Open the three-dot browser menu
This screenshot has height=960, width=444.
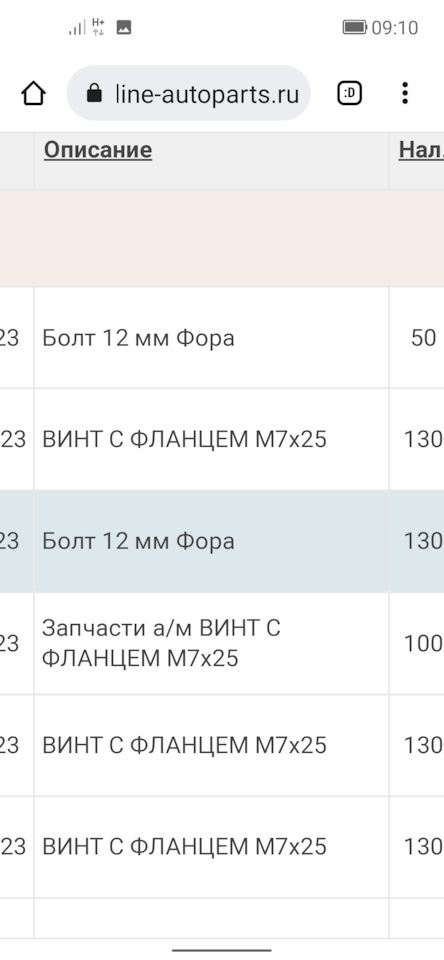coord(404,94)
